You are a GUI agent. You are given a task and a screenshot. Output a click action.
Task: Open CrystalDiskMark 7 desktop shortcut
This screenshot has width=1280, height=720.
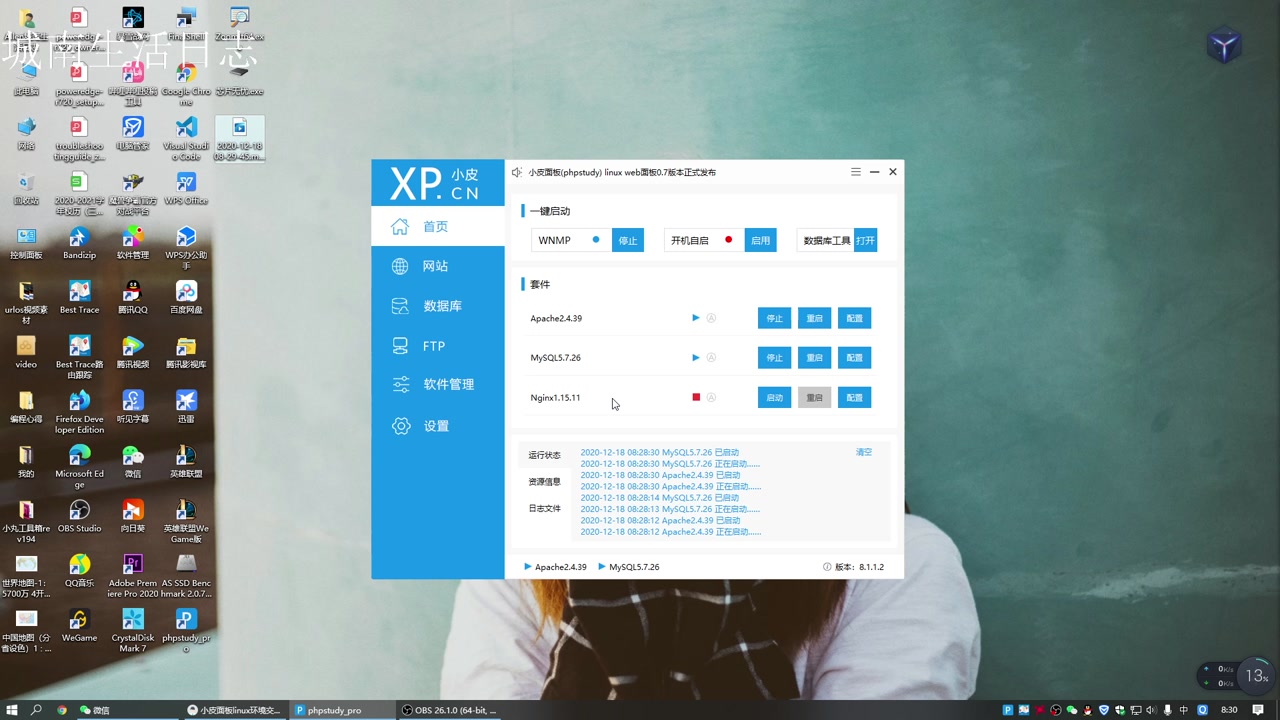133,630
